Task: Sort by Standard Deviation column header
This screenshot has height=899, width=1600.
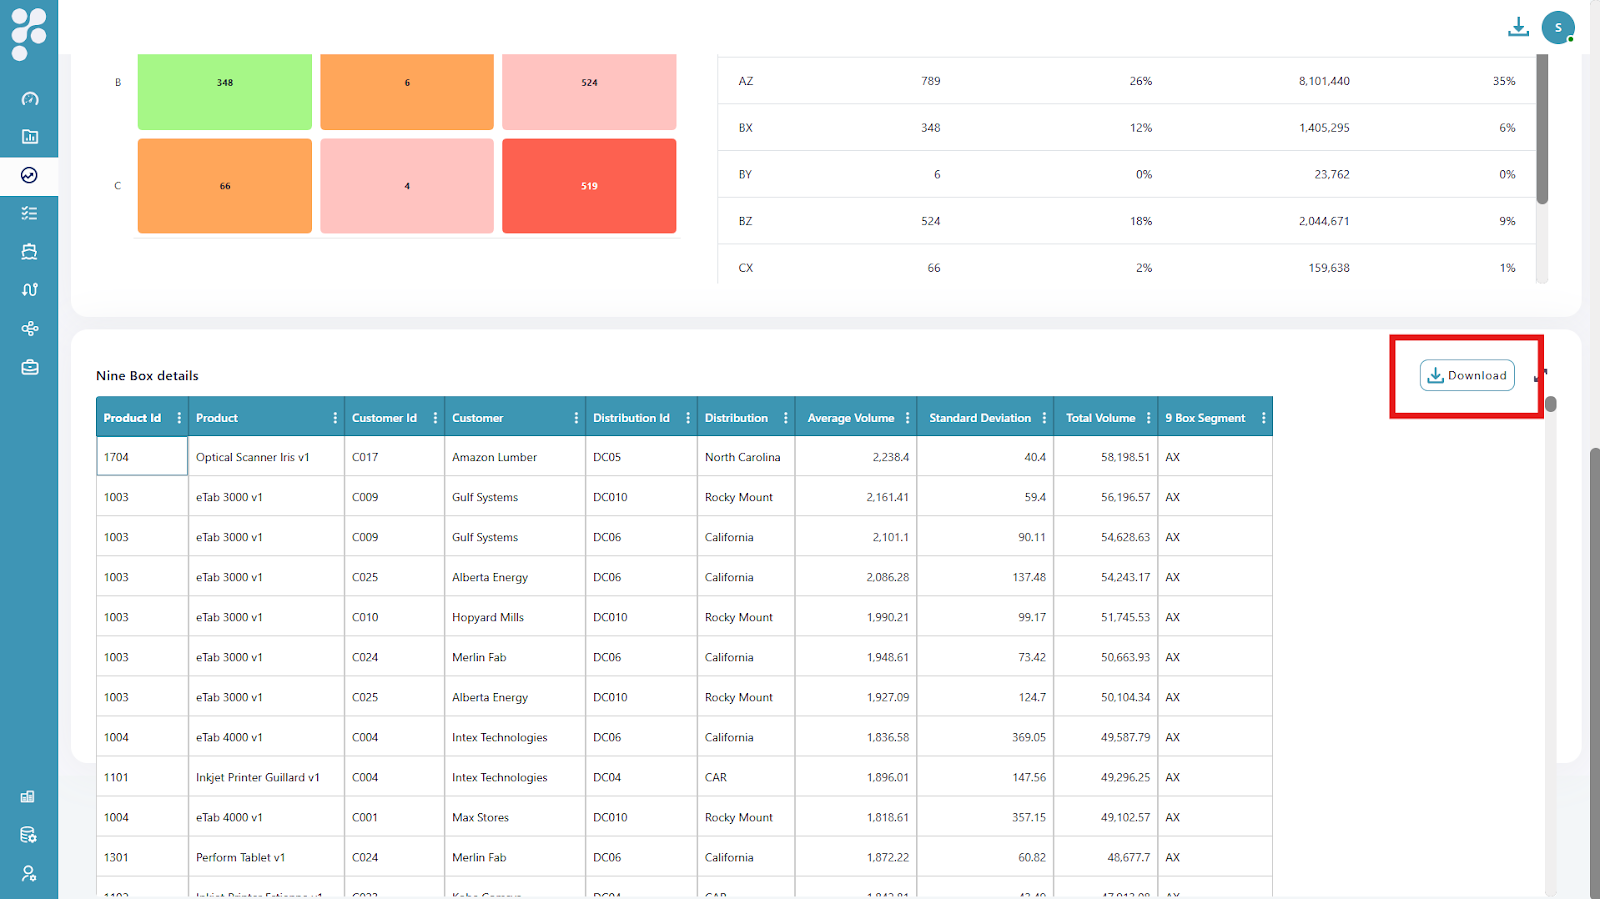Action: pos(980,418)
